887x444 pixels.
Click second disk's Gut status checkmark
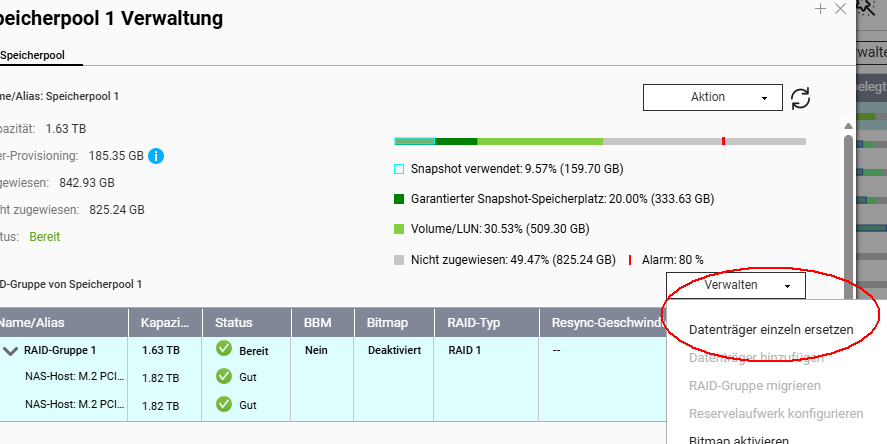tap(223, 405)
